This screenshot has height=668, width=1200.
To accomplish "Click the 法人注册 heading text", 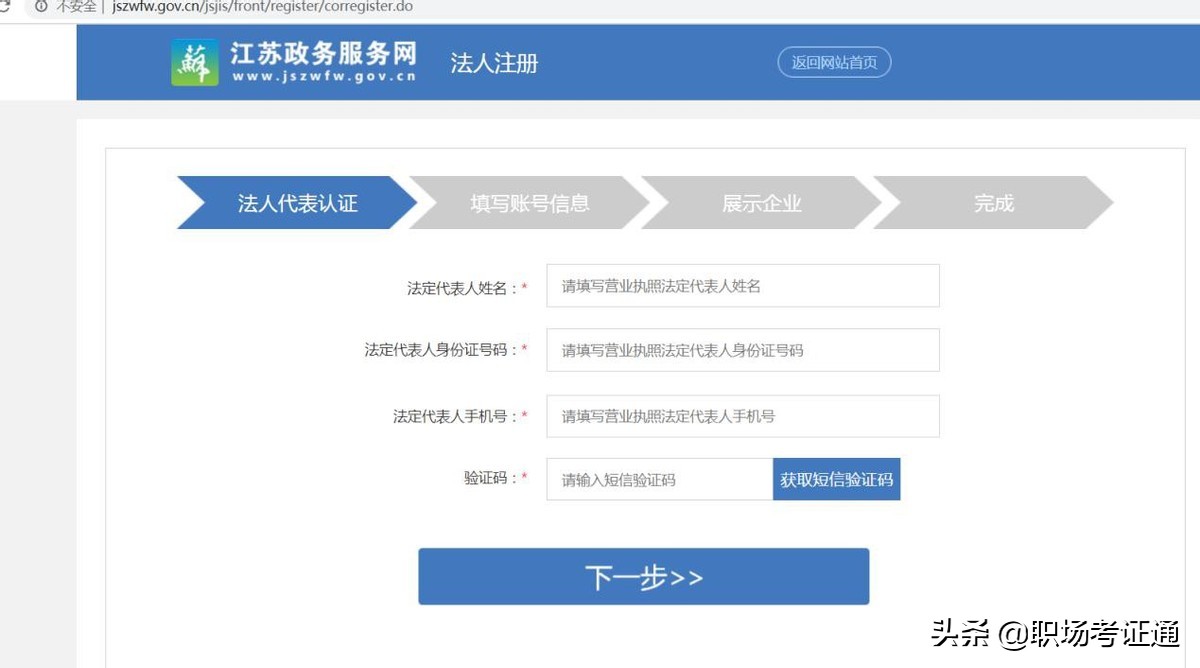I will (x=494, y=63).
